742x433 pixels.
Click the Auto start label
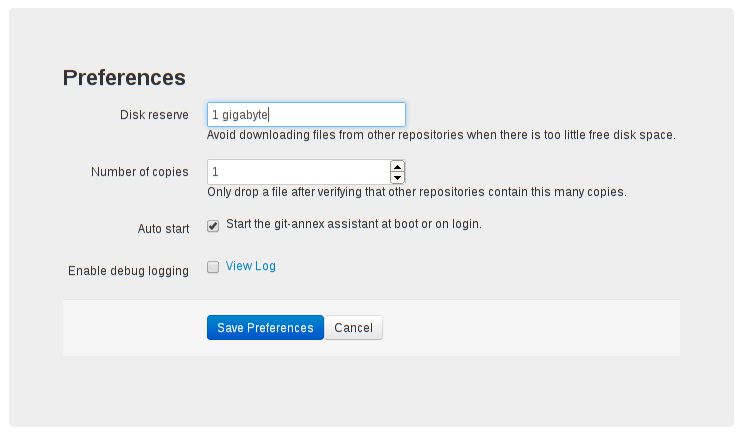point(163,229)
